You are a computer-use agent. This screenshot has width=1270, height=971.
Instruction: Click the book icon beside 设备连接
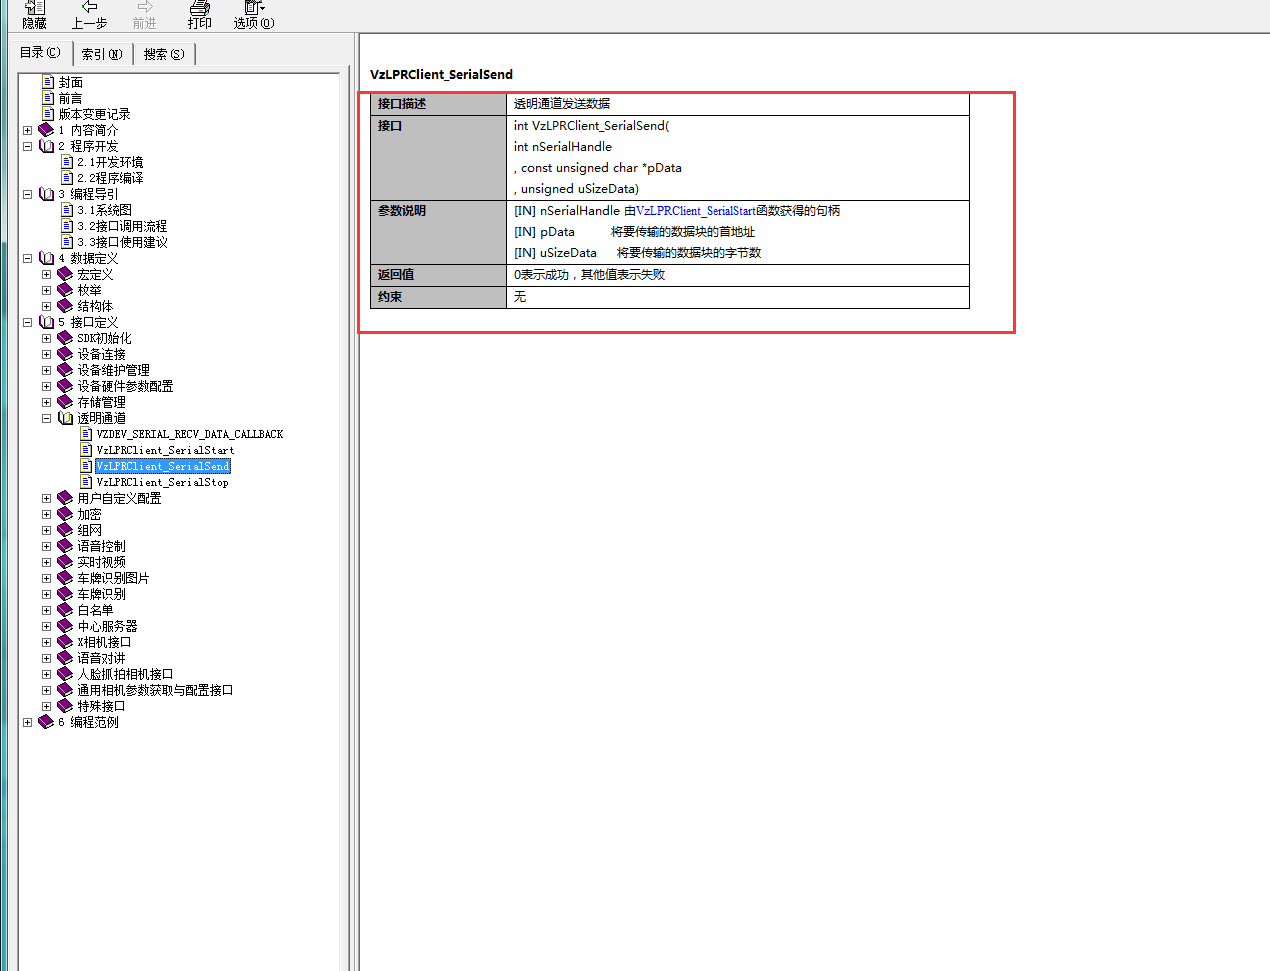point(65,354)
